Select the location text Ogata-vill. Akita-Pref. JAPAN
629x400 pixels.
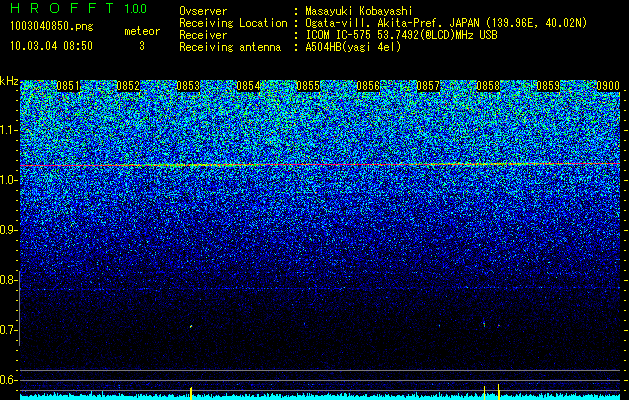point(393,23)
